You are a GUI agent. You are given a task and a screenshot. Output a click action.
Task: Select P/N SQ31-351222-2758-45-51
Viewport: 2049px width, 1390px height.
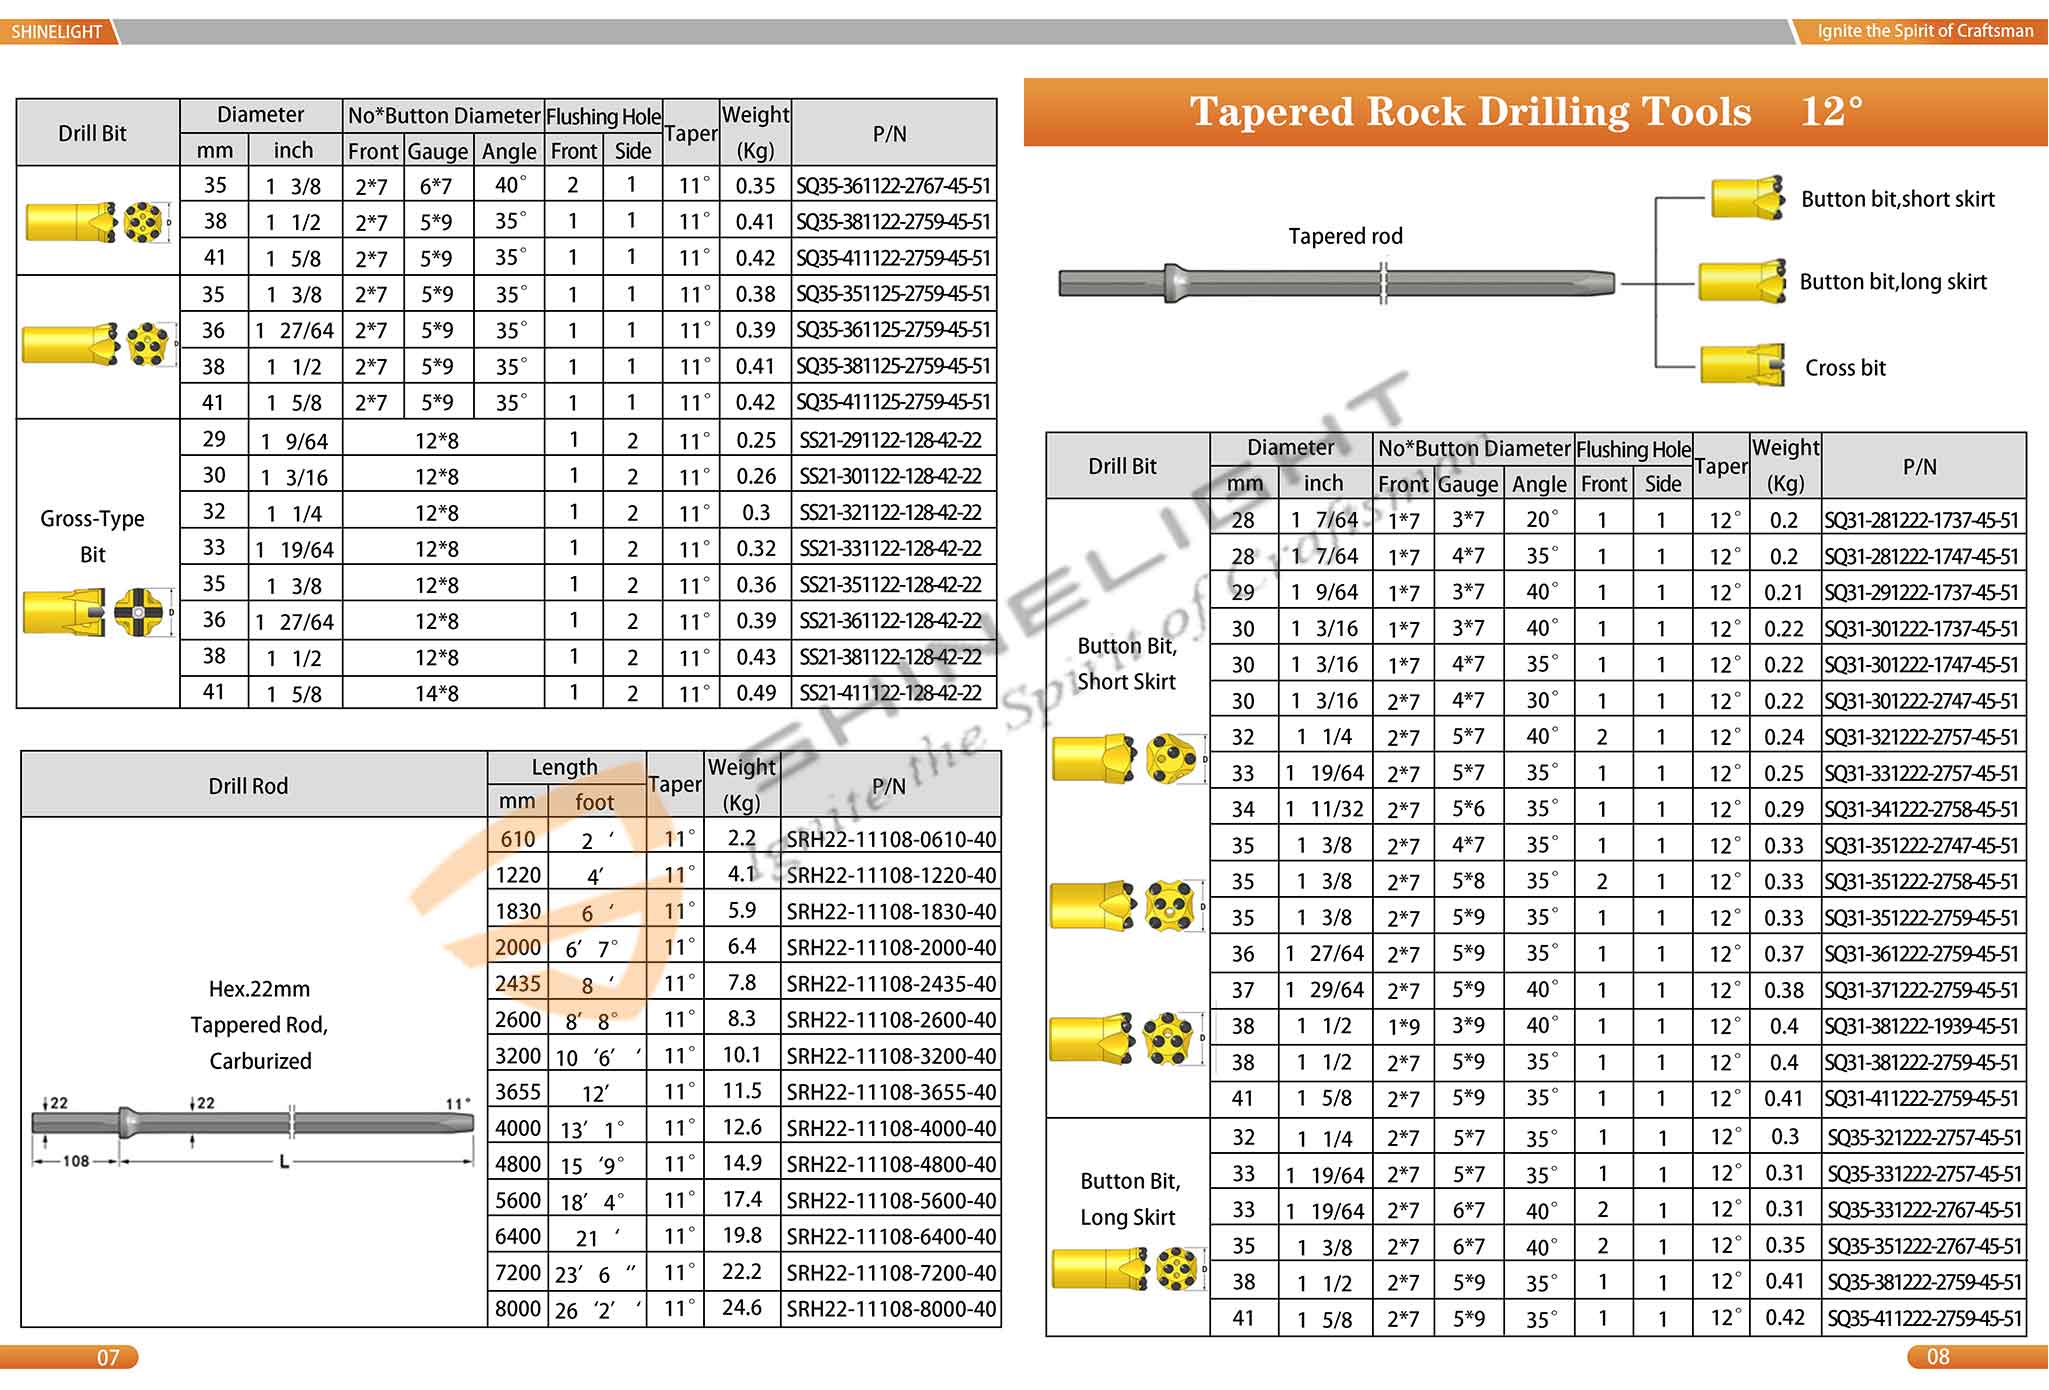1922,882
